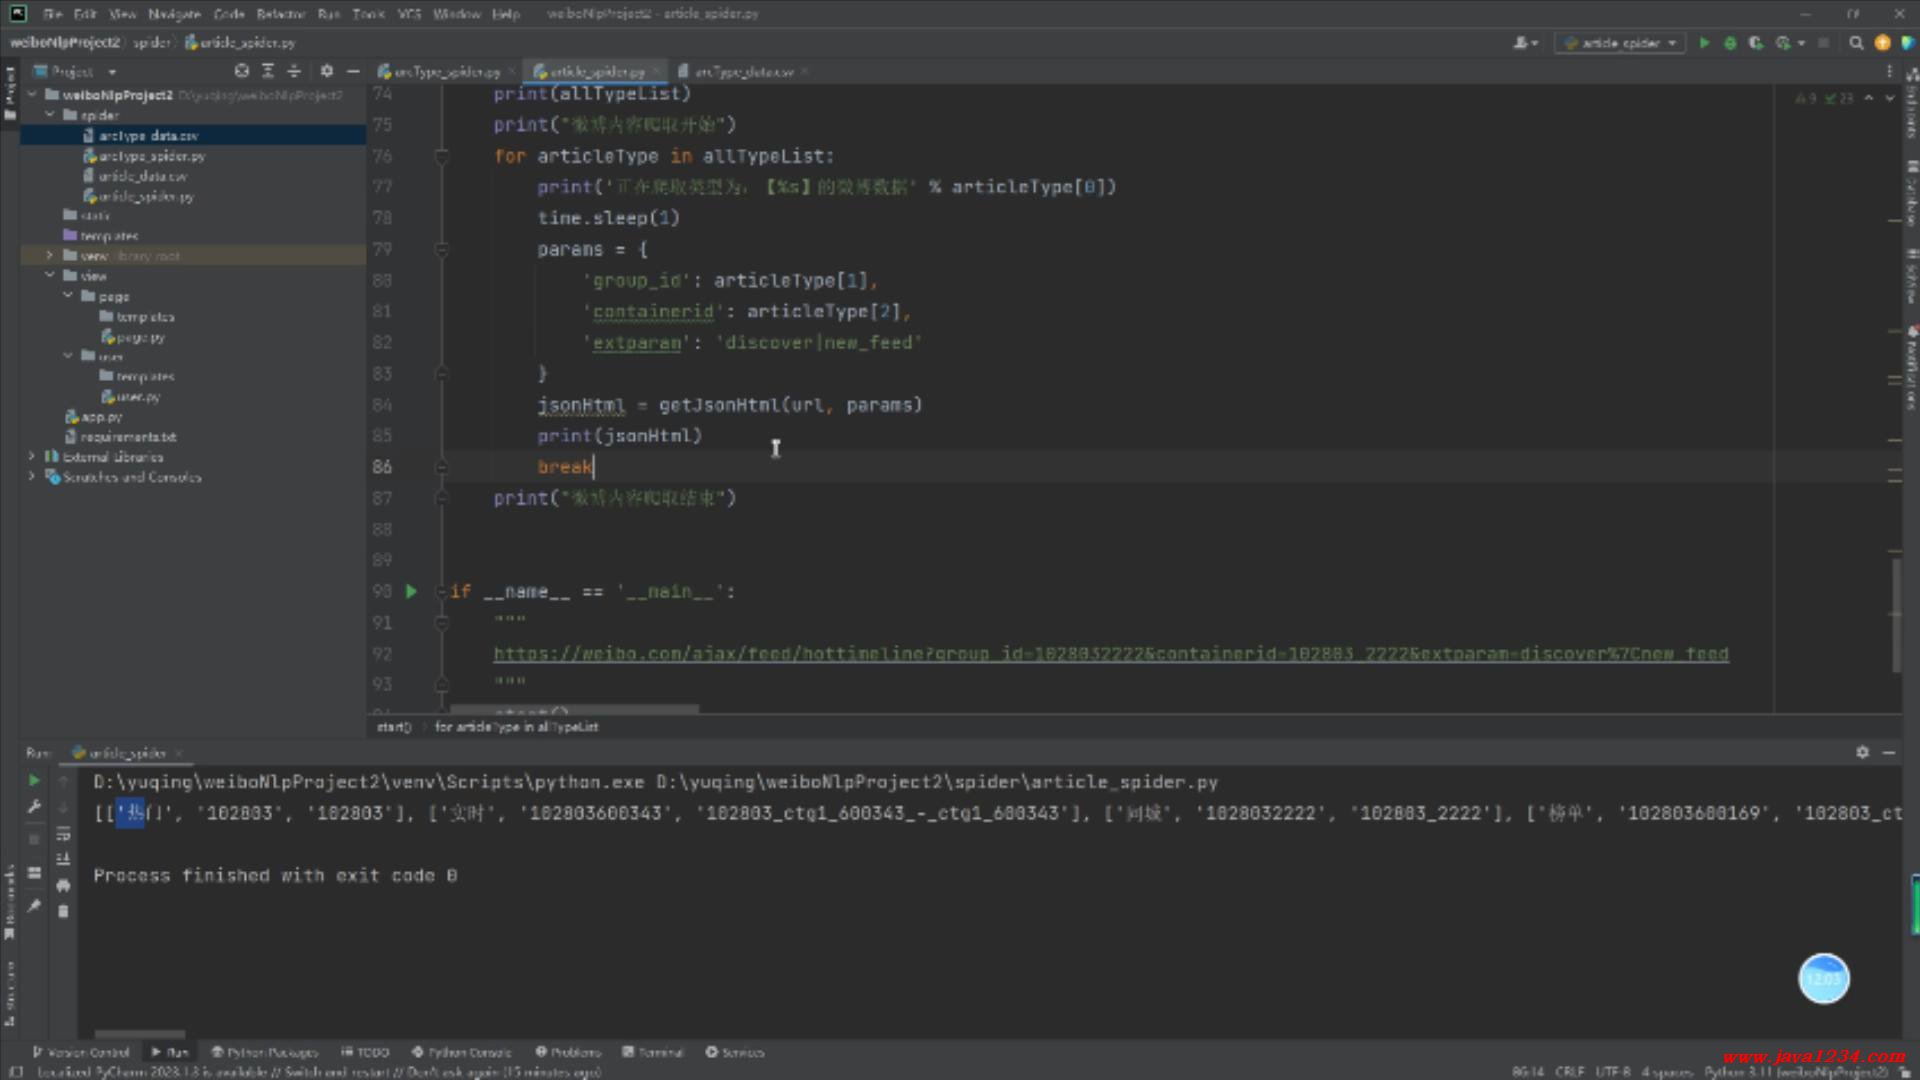This screenshot has width=1920, height=1080.
Task: Toggle scroll to end in console
Action: tap(63, 859)
